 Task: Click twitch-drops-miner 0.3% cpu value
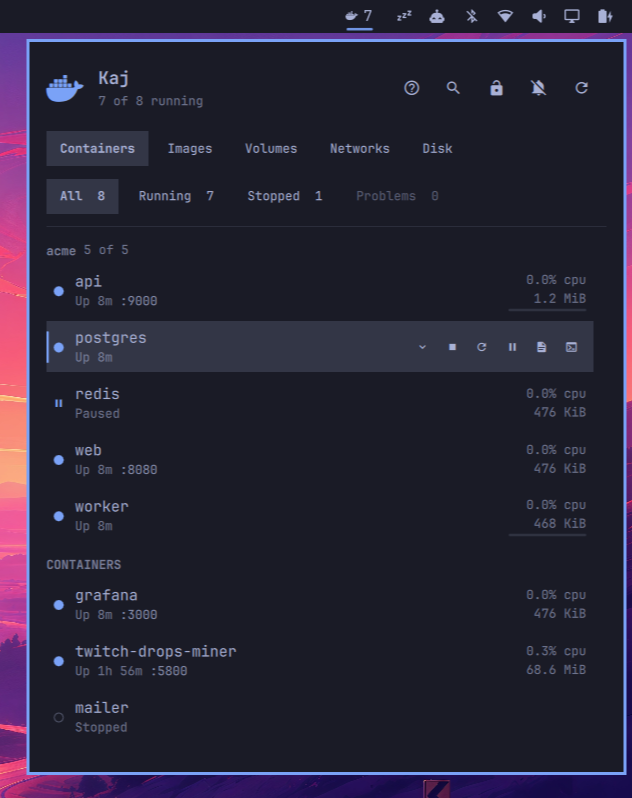click(x=556, y=651)
